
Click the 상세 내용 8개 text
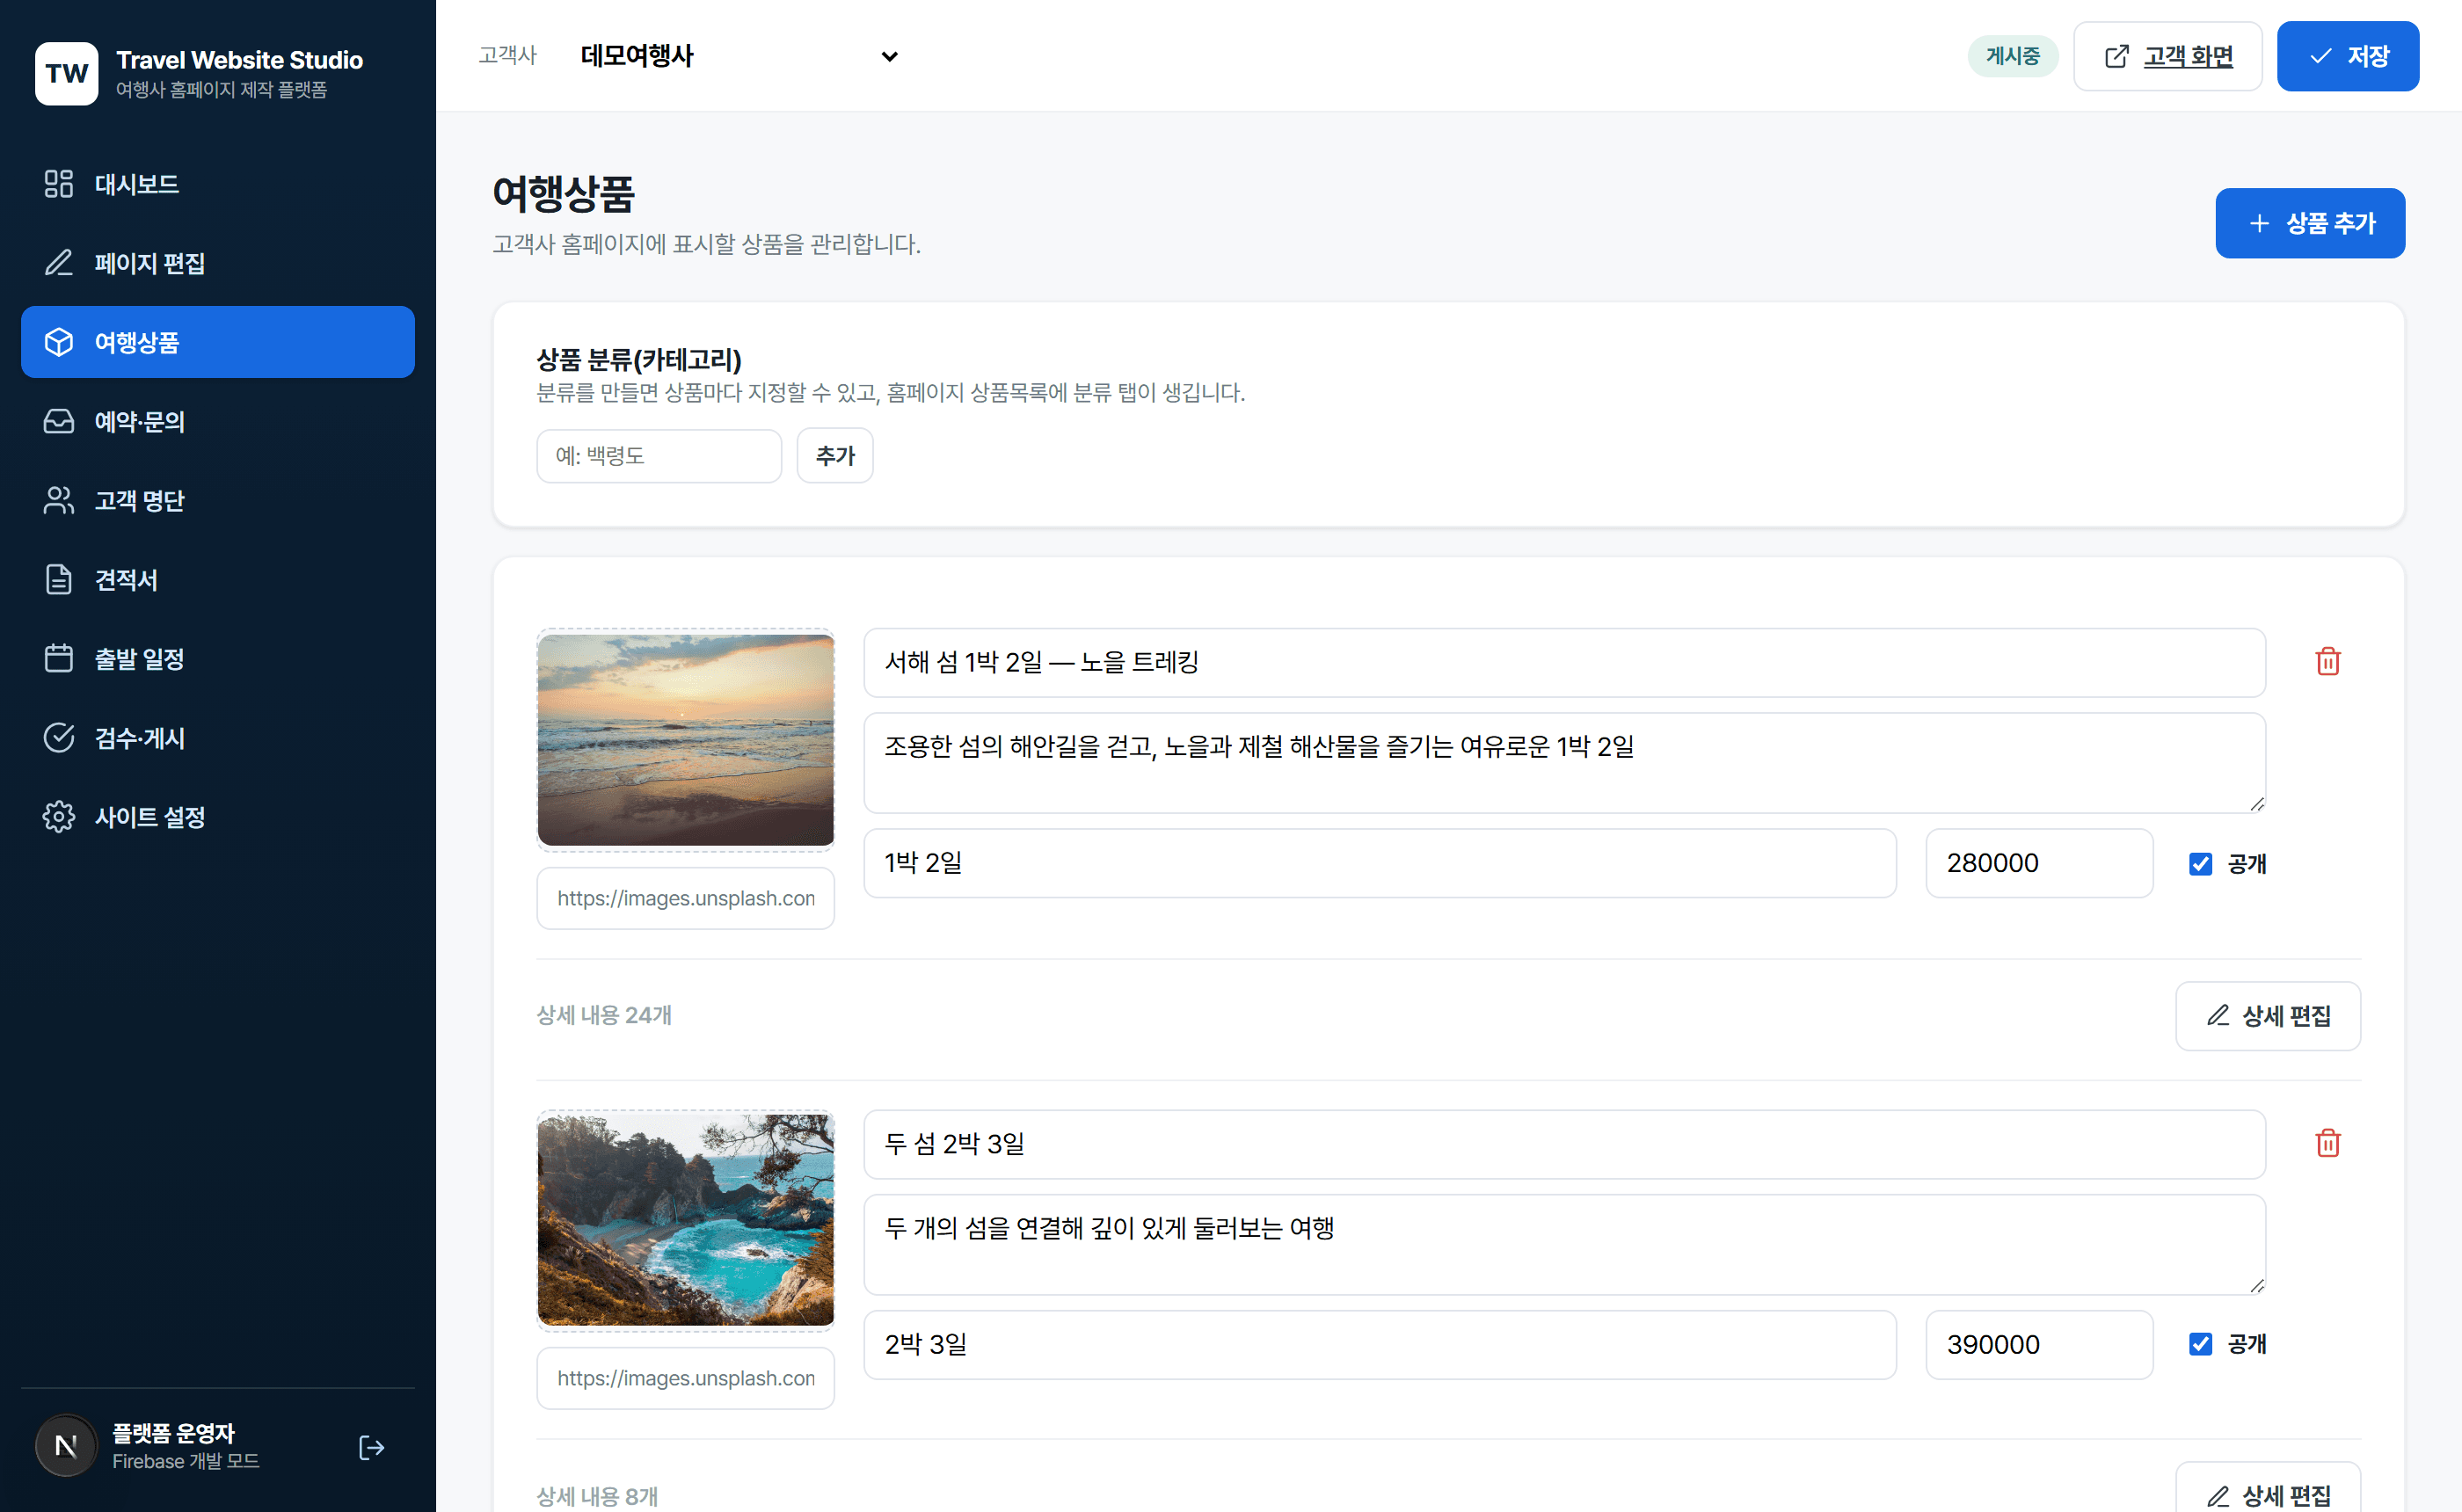coord(597,1496)
